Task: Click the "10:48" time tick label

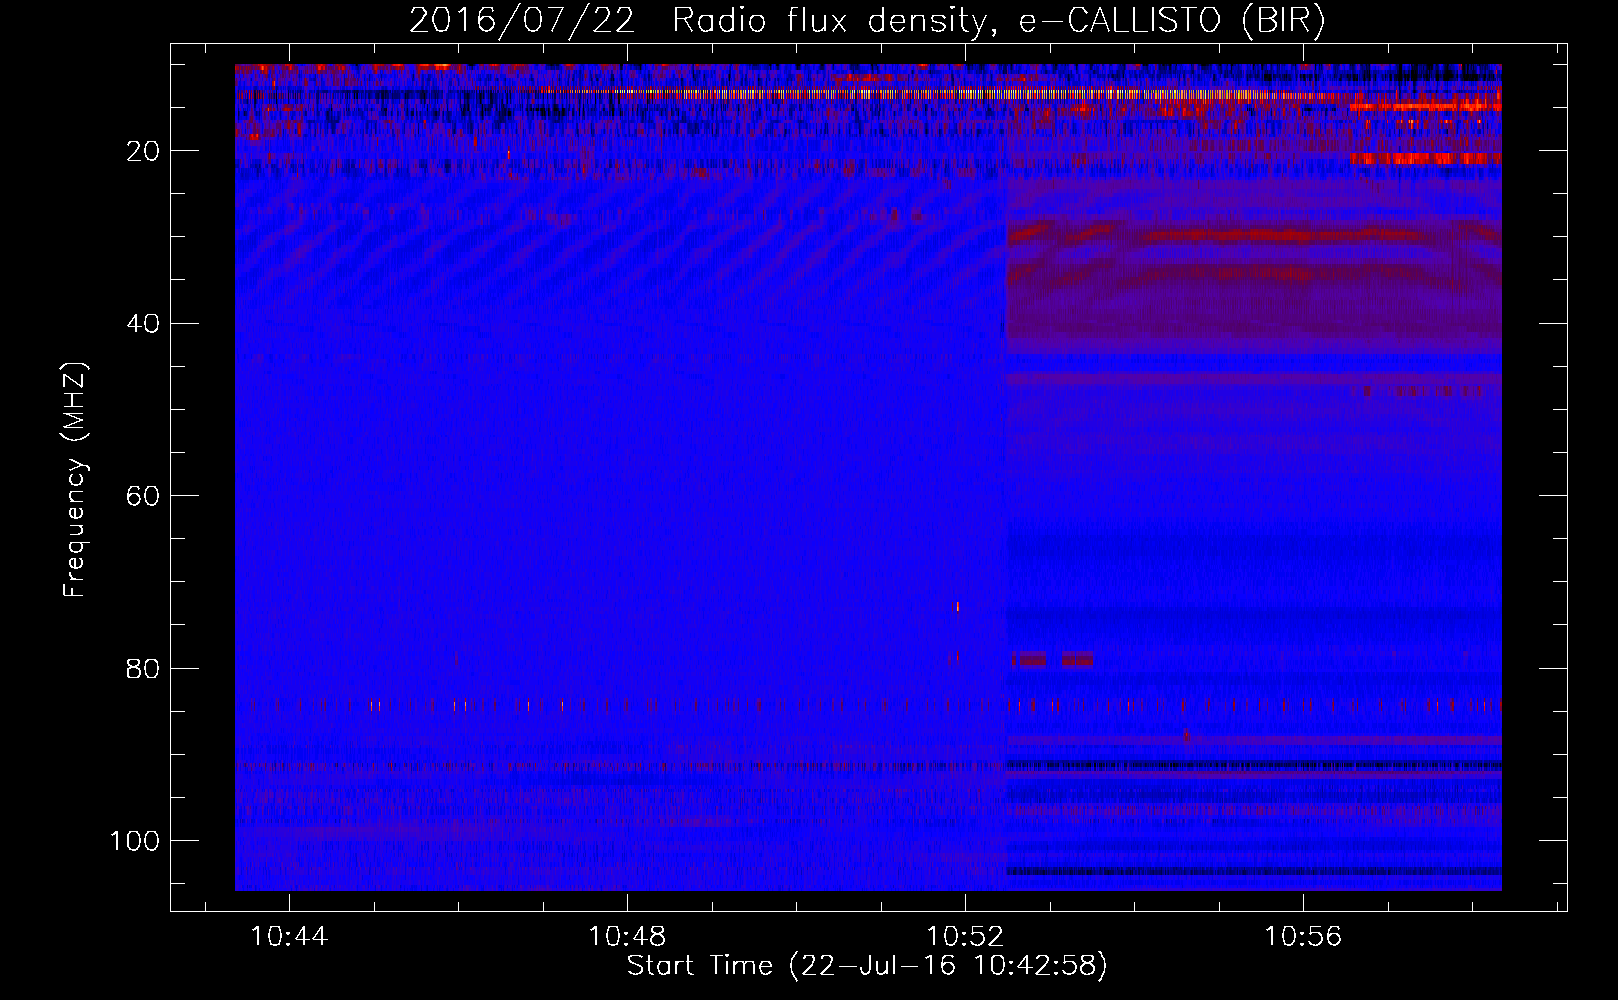Action: tap(627, 937)
